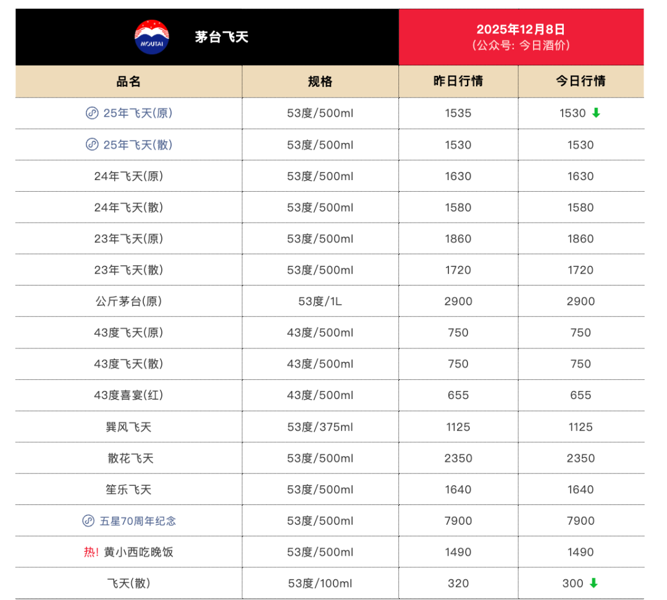Click green down arrow next to 1530
The image size is (667, 600).
pos(596,113)
